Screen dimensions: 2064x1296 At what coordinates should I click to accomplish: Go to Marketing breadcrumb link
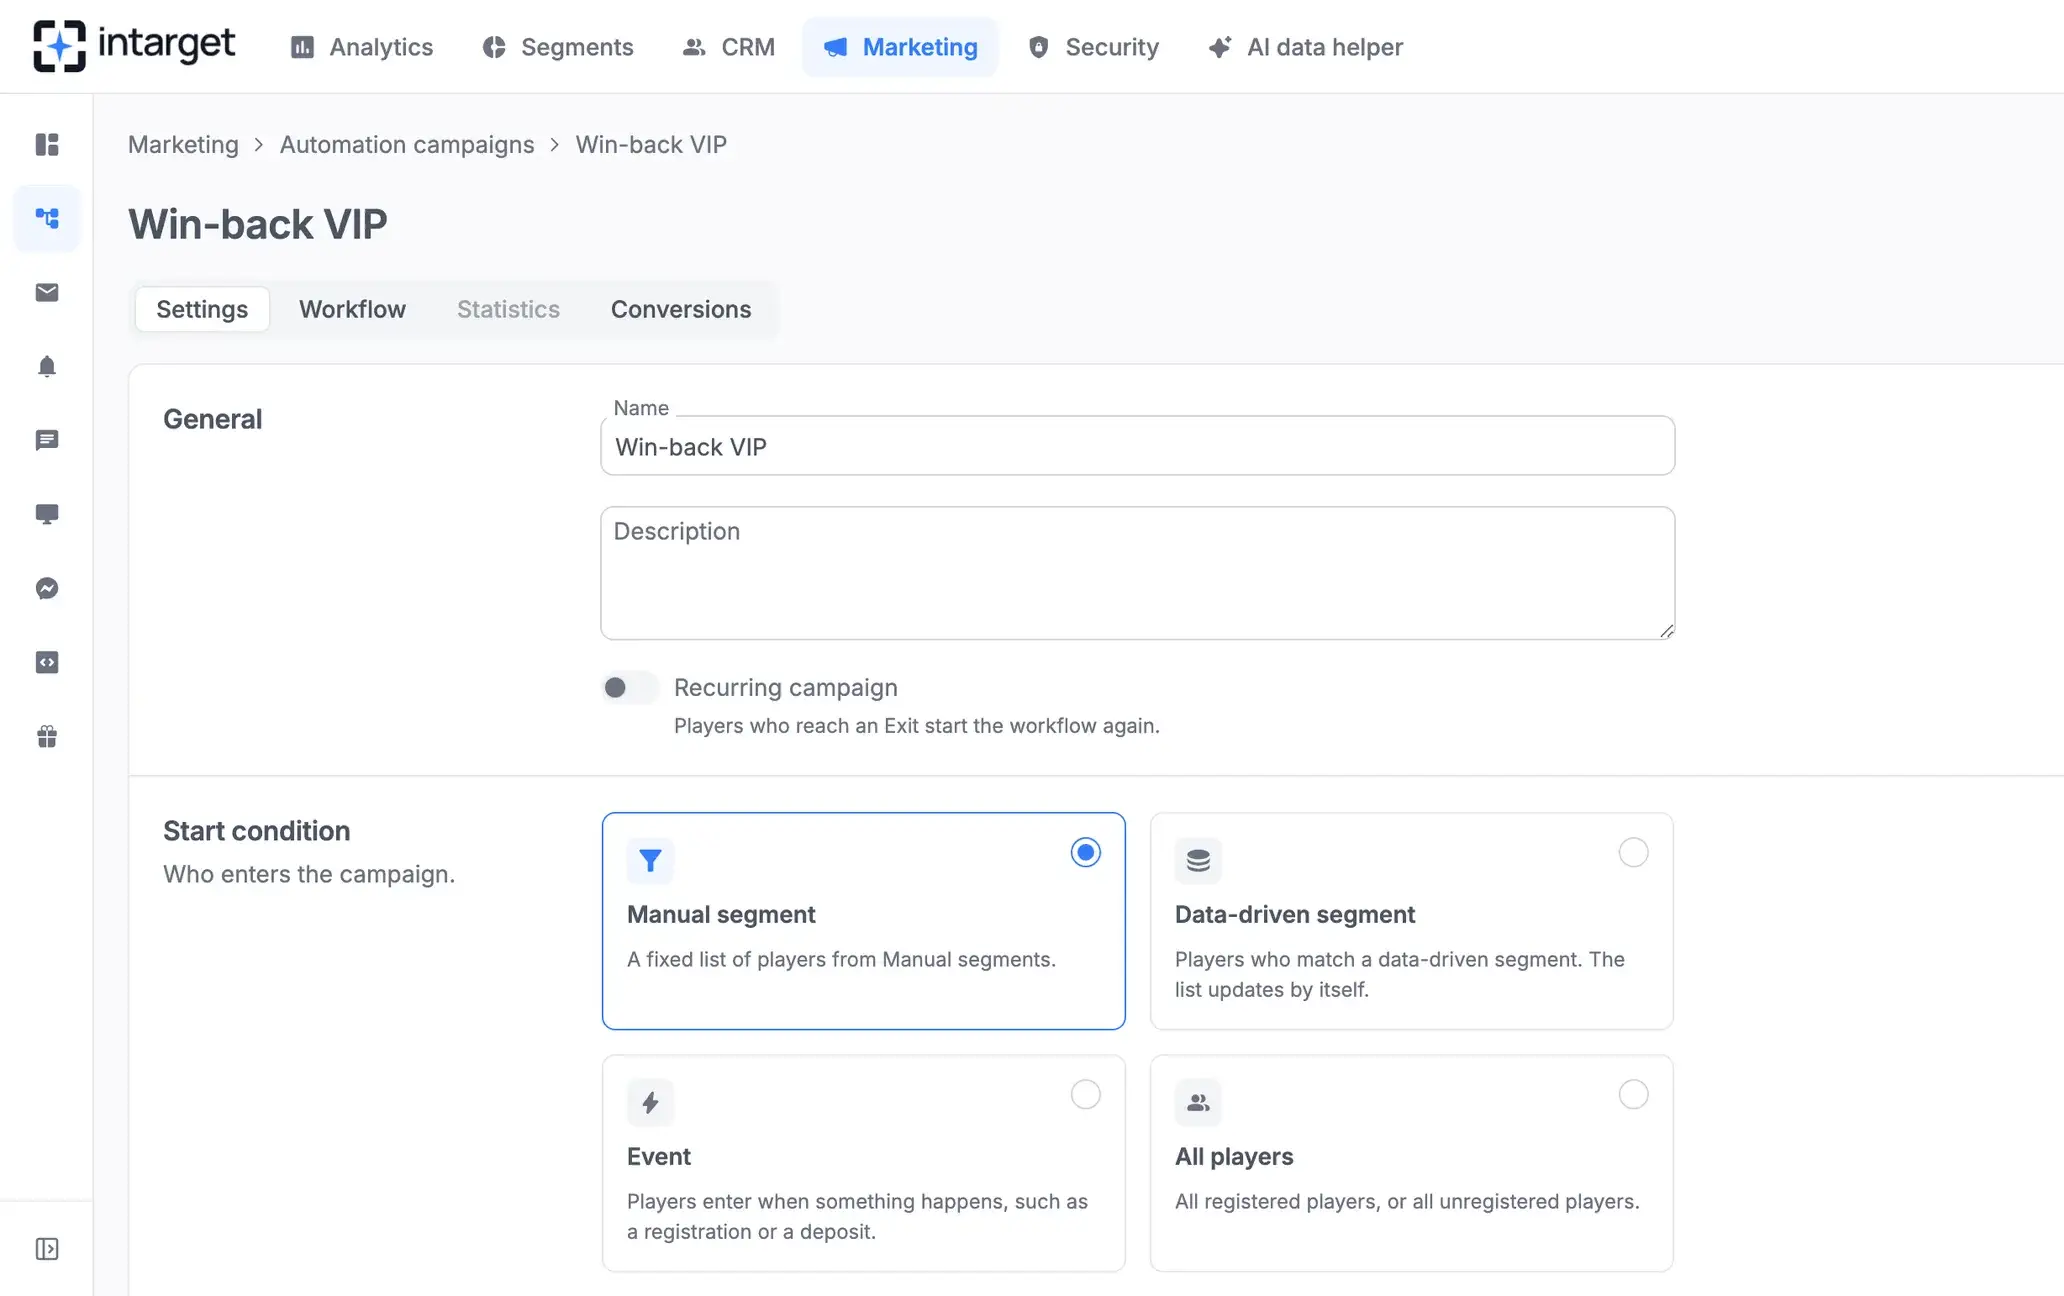coord(183,144)
